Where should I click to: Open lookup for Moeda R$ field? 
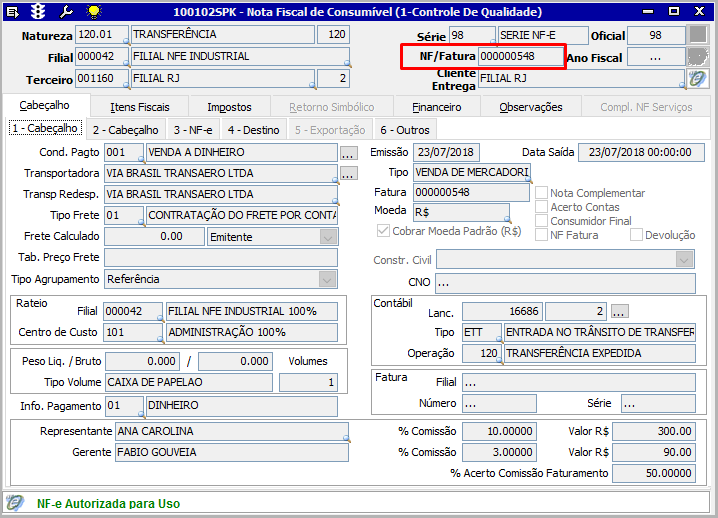pos(508,220)
